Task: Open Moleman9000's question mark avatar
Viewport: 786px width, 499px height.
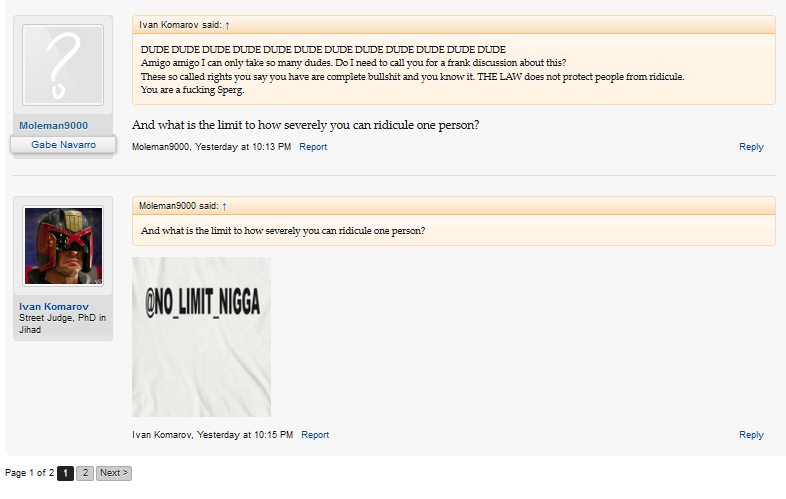Action: tap(63, 65)
